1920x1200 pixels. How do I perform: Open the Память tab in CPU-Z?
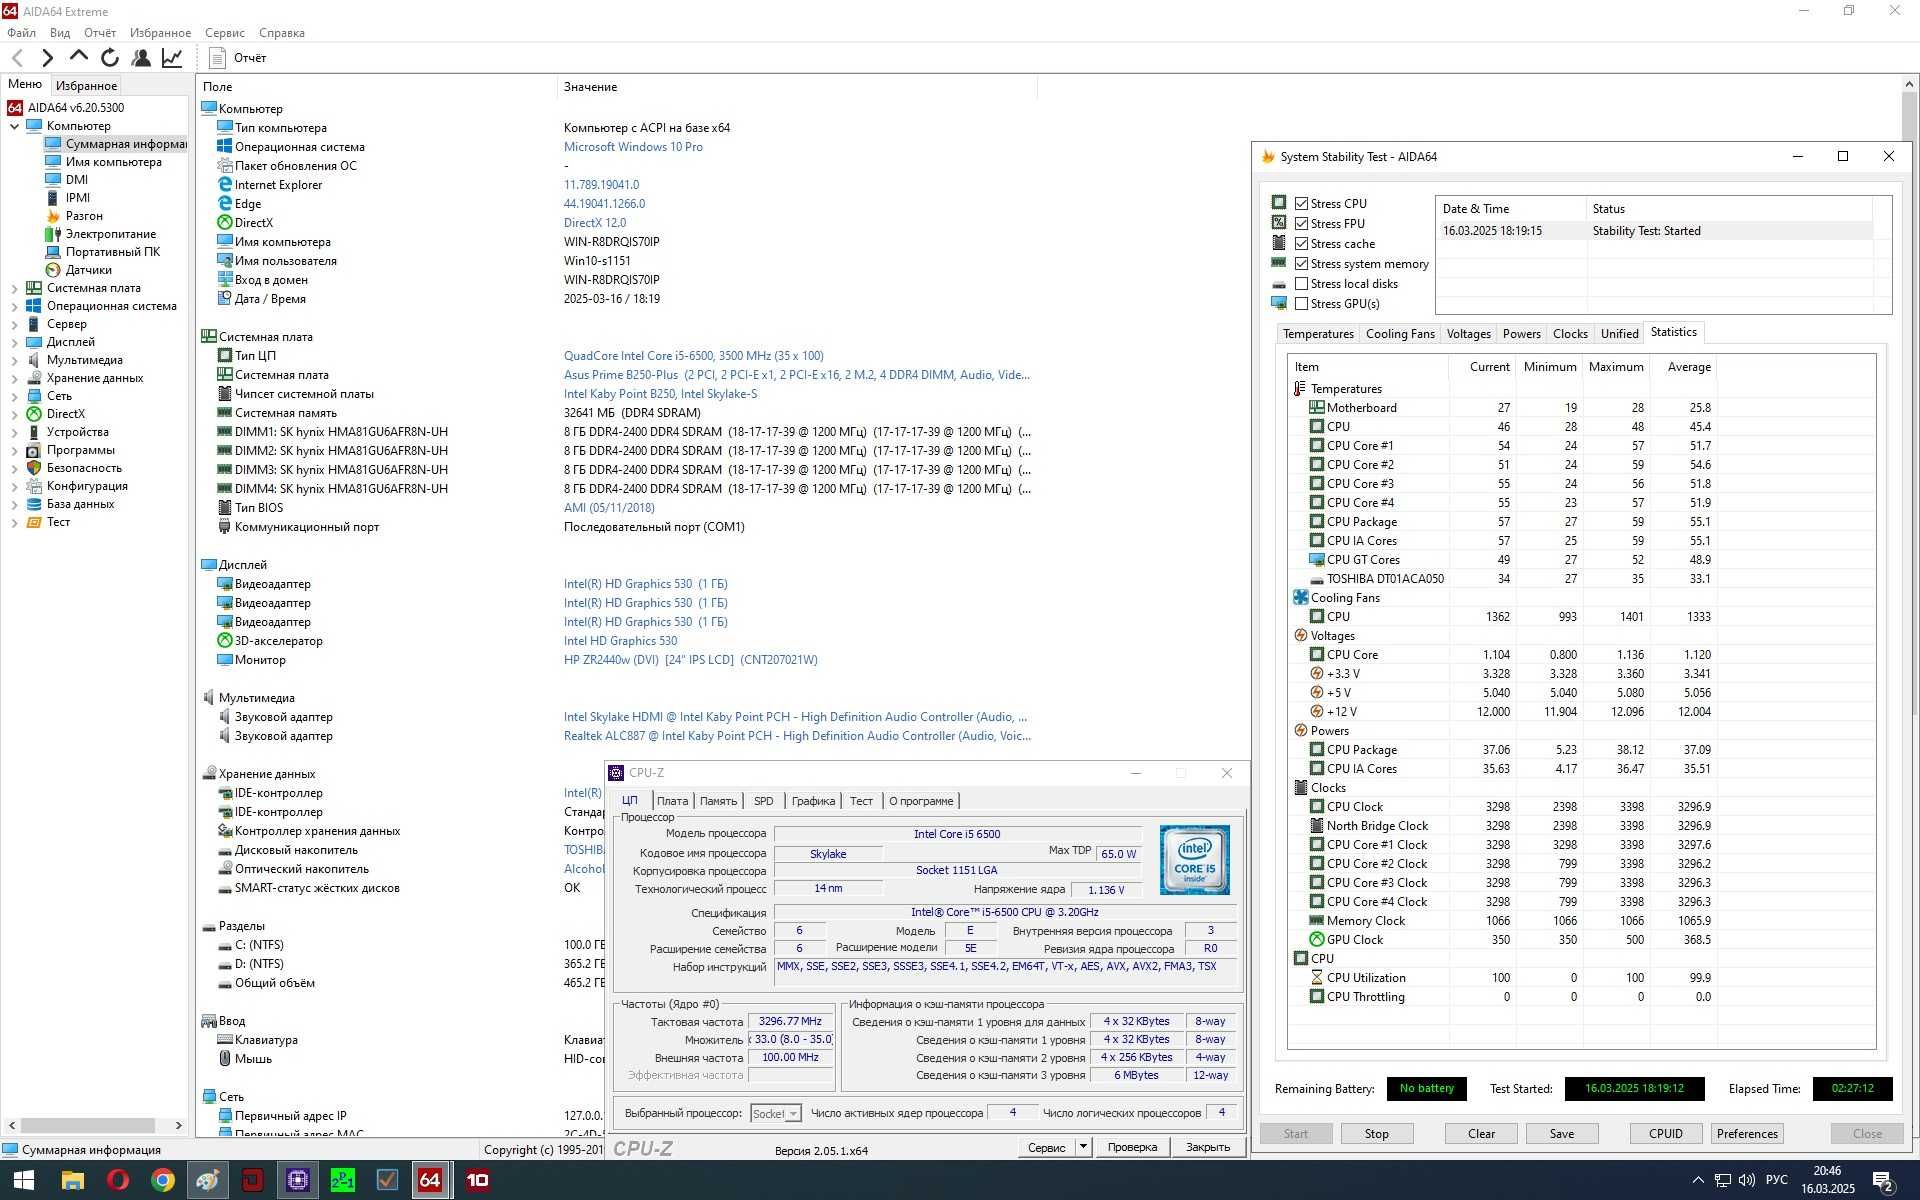[718, 801]
